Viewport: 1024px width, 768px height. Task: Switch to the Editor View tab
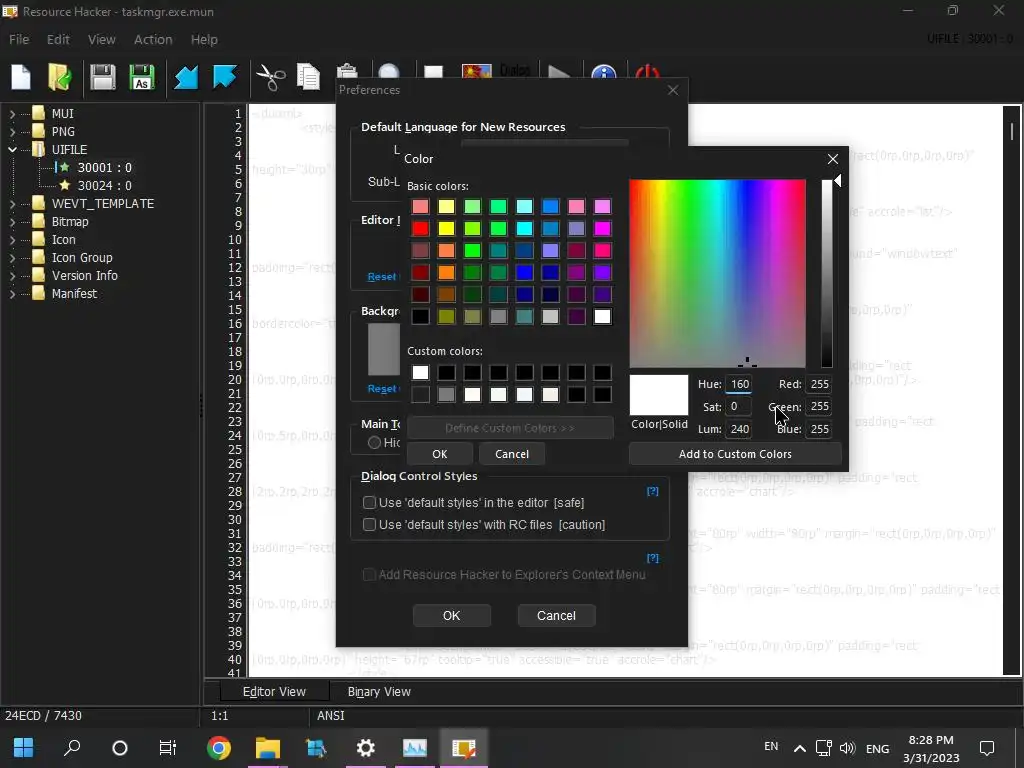point(274,692)
